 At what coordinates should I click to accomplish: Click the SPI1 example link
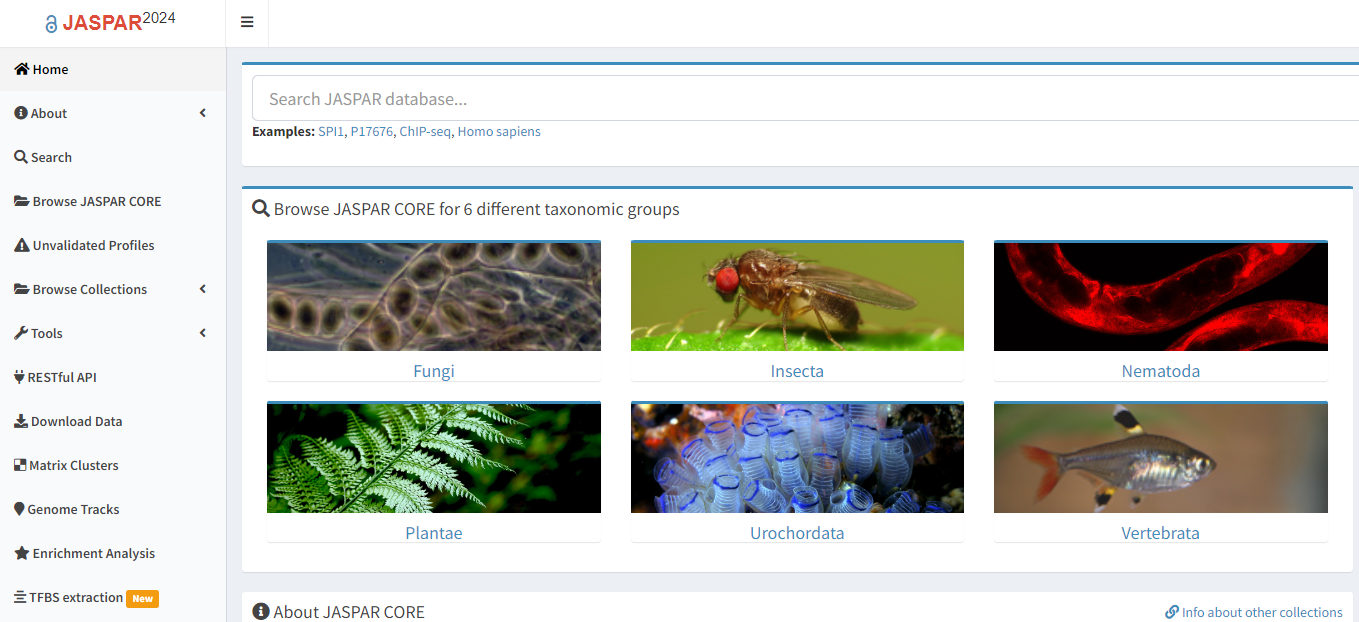coord(330,131)
